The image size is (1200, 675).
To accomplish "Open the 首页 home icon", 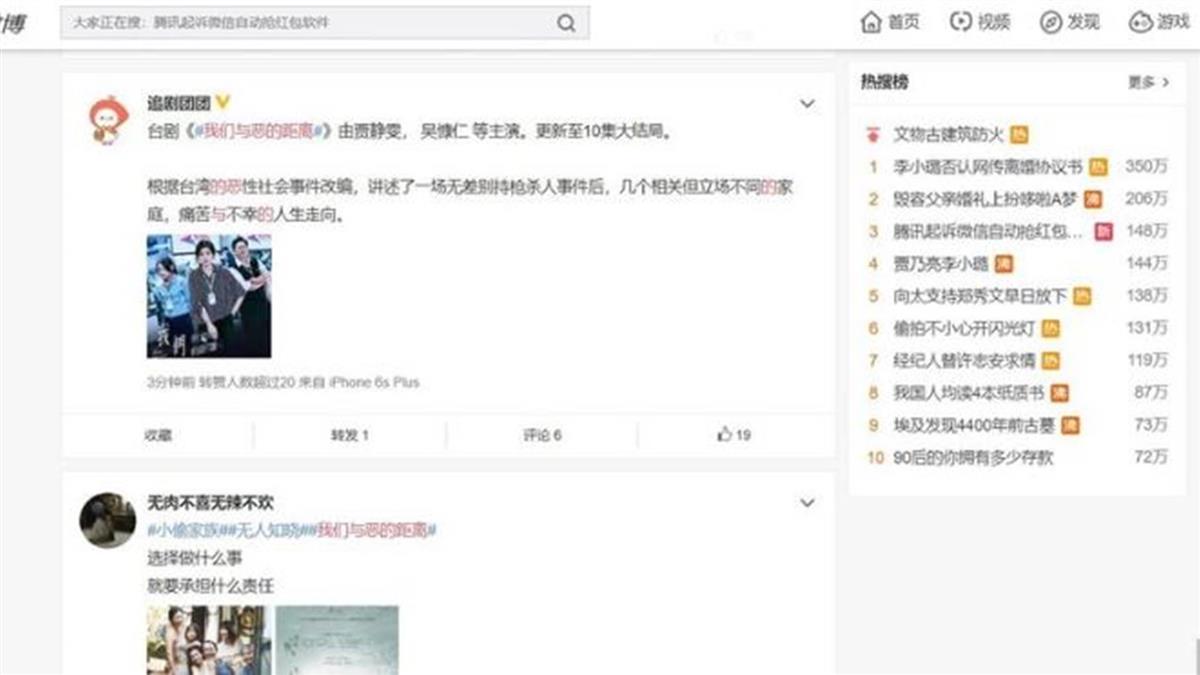I will pos(871,22).
